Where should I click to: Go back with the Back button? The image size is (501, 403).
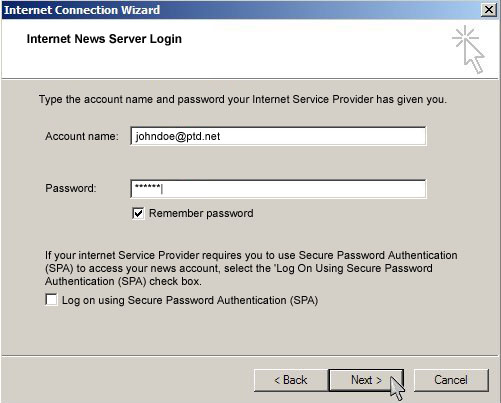click(291, 380)
